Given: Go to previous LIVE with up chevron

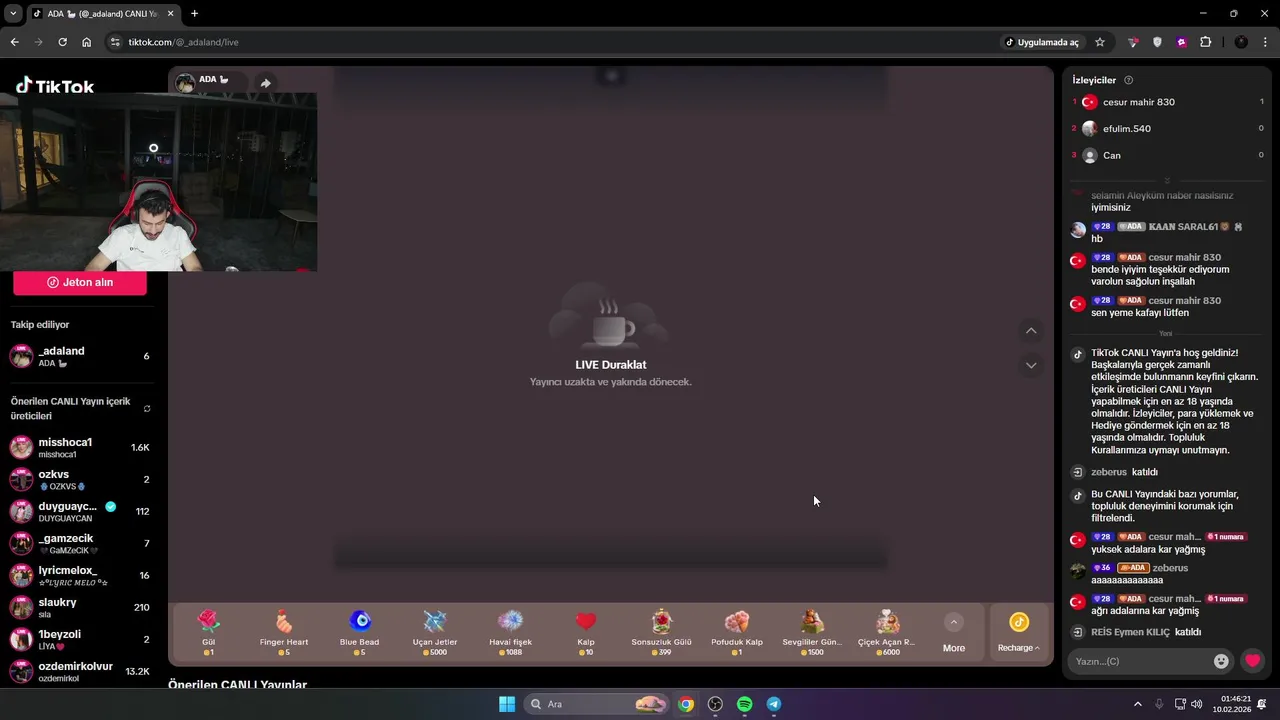Looking at the screenshot, I should (1031, 331).
